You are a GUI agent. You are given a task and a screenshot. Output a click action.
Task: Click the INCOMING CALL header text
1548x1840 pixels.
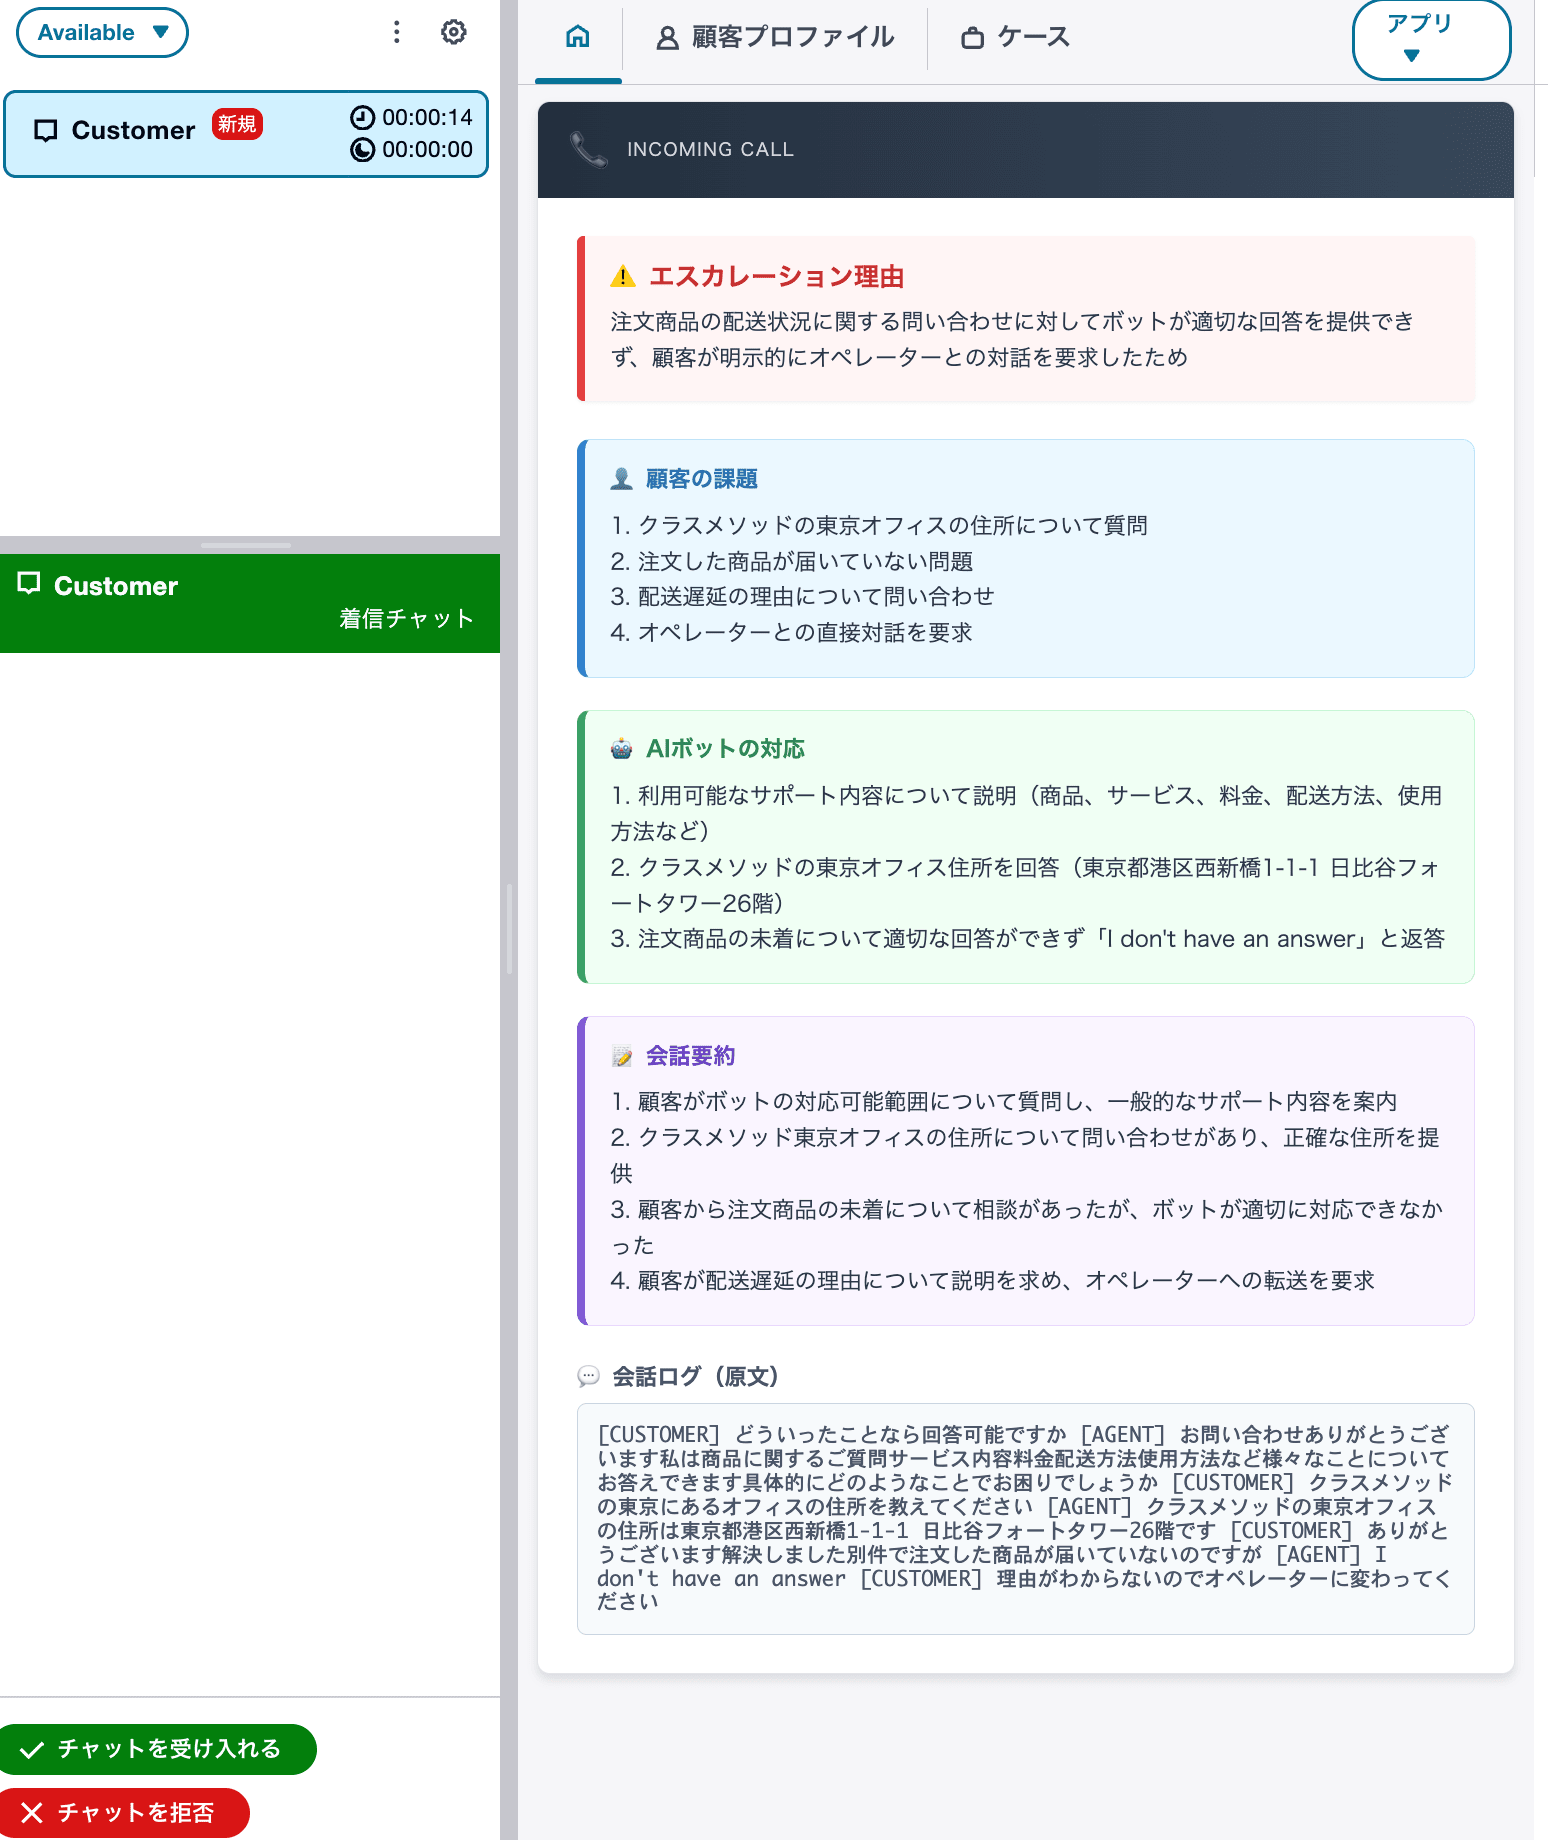point(710,149)
